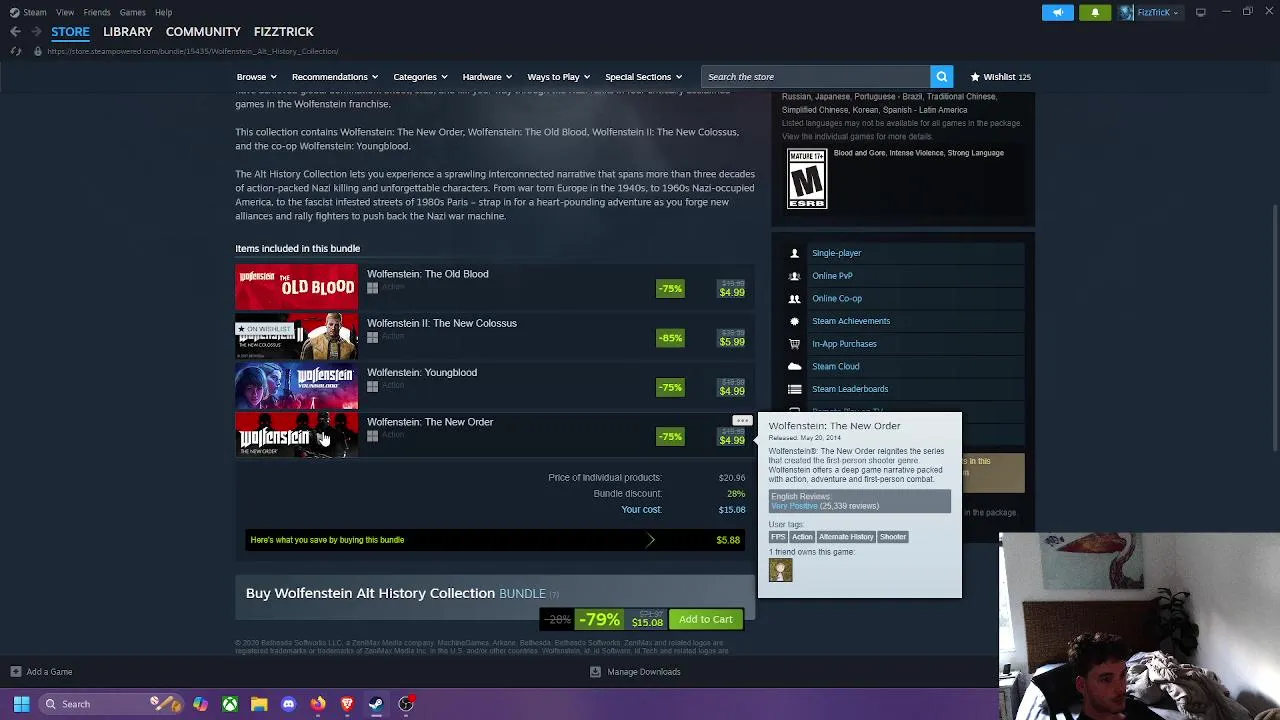Click the Add a Game plus icon
The height and width of the screenshot is (720, 1280).
[15, 672]
